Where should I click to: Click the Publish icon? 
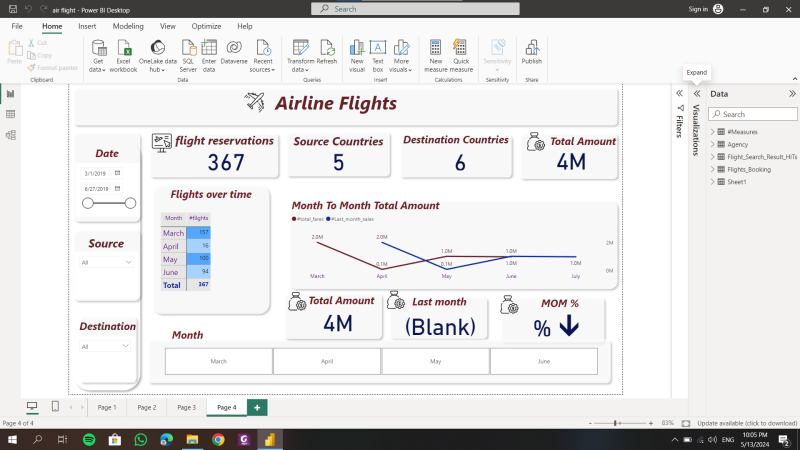pos(531,54)
